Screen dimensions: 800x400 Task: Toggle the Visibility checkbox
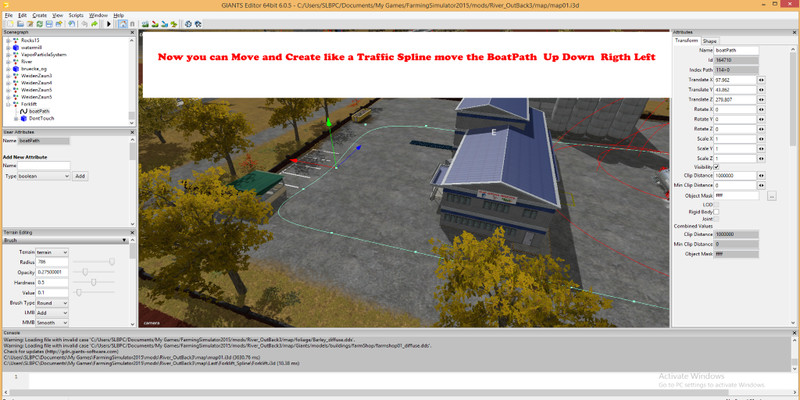pos(717,166)
